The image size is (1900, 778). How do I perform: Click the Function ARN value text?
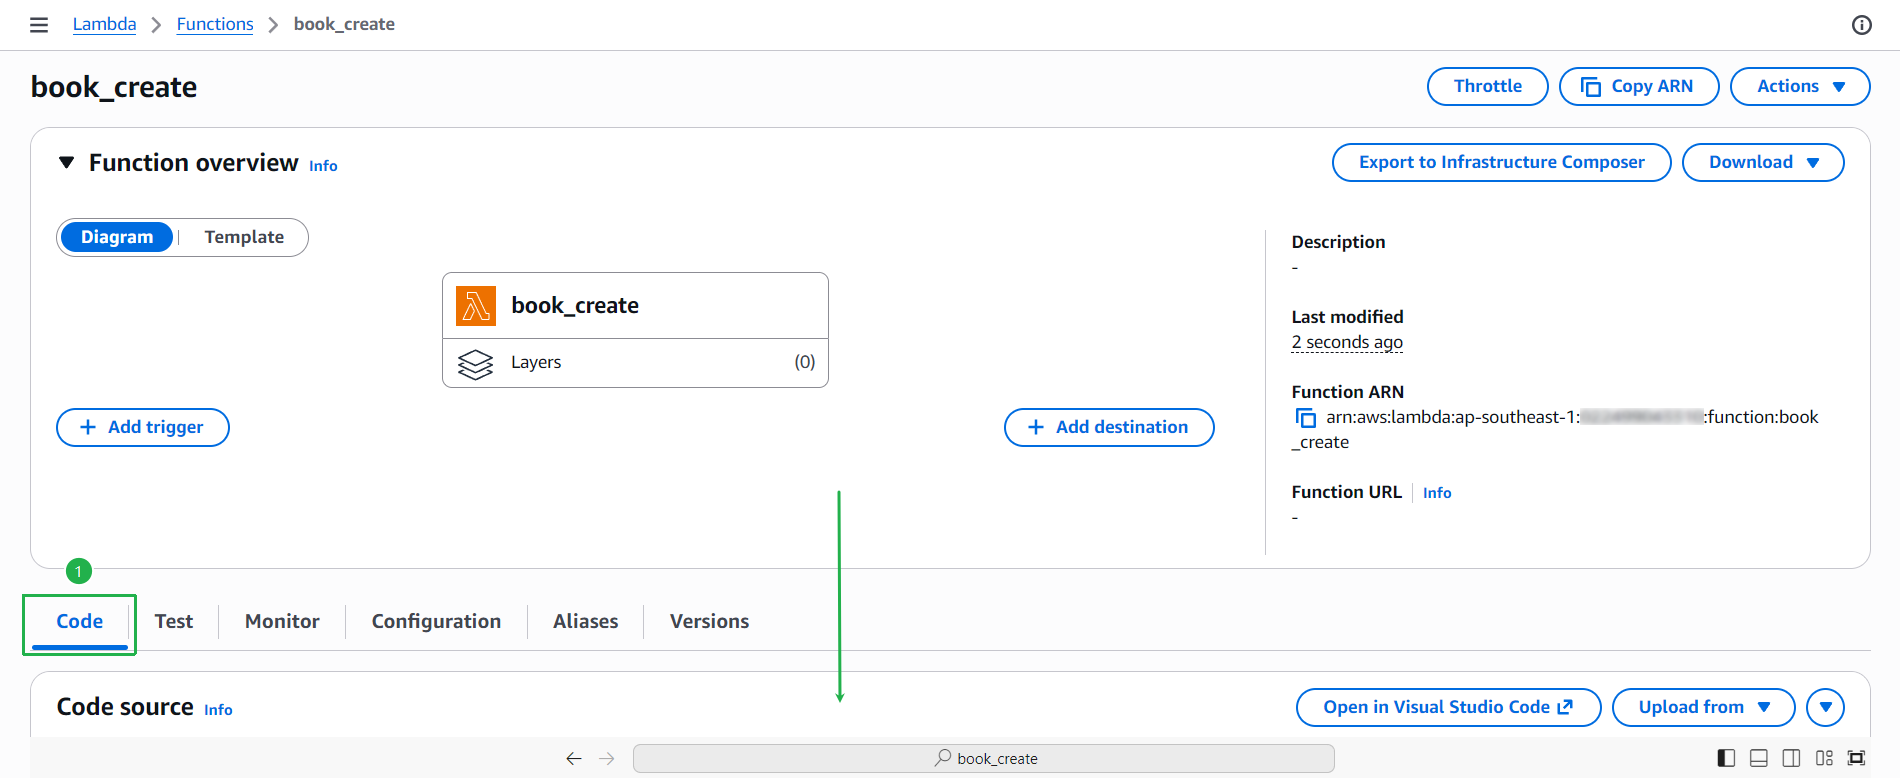coord(1555,430)
